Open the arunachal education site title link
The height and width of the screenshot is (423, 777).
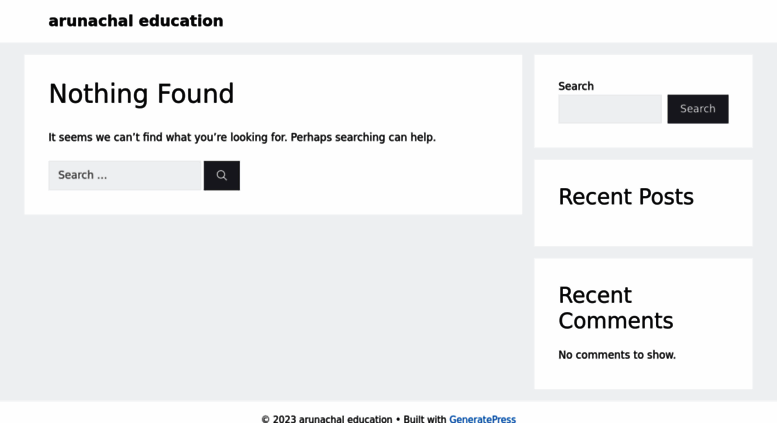point(136,21)
